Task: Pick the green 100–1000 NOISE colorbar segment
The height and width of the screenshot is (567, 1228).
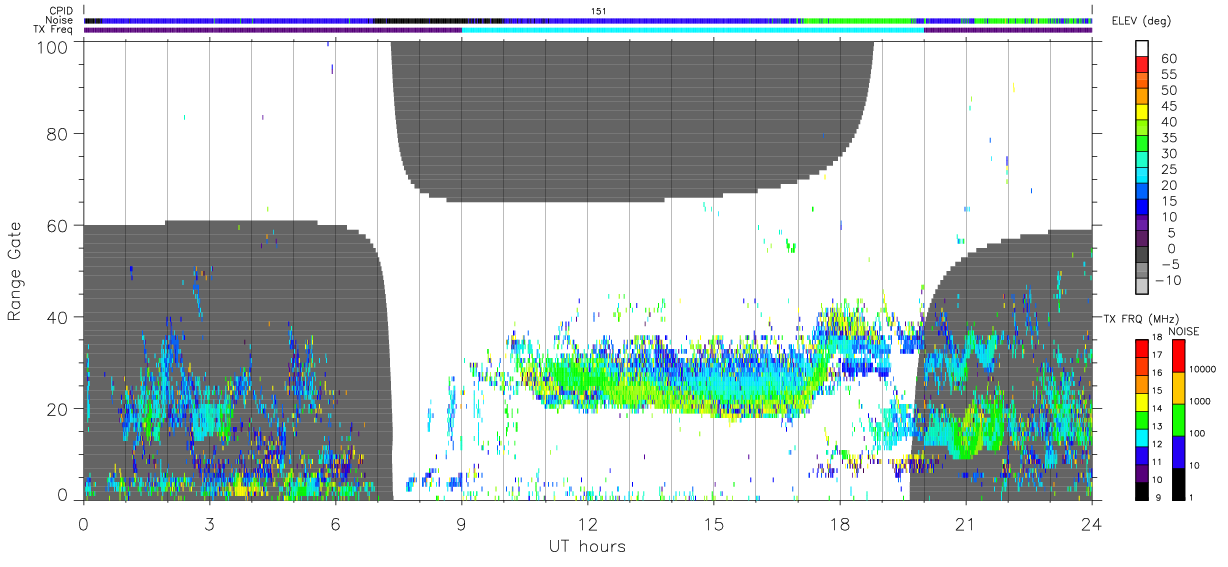Action: 1180,419
